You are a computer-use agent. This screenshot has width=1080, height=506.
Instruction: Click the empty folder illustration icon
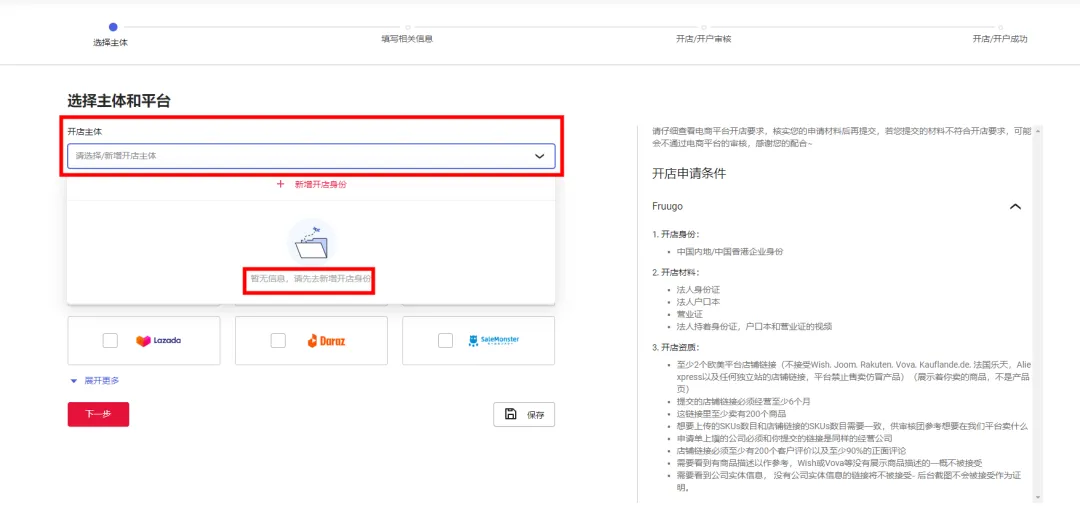[311, 242]
